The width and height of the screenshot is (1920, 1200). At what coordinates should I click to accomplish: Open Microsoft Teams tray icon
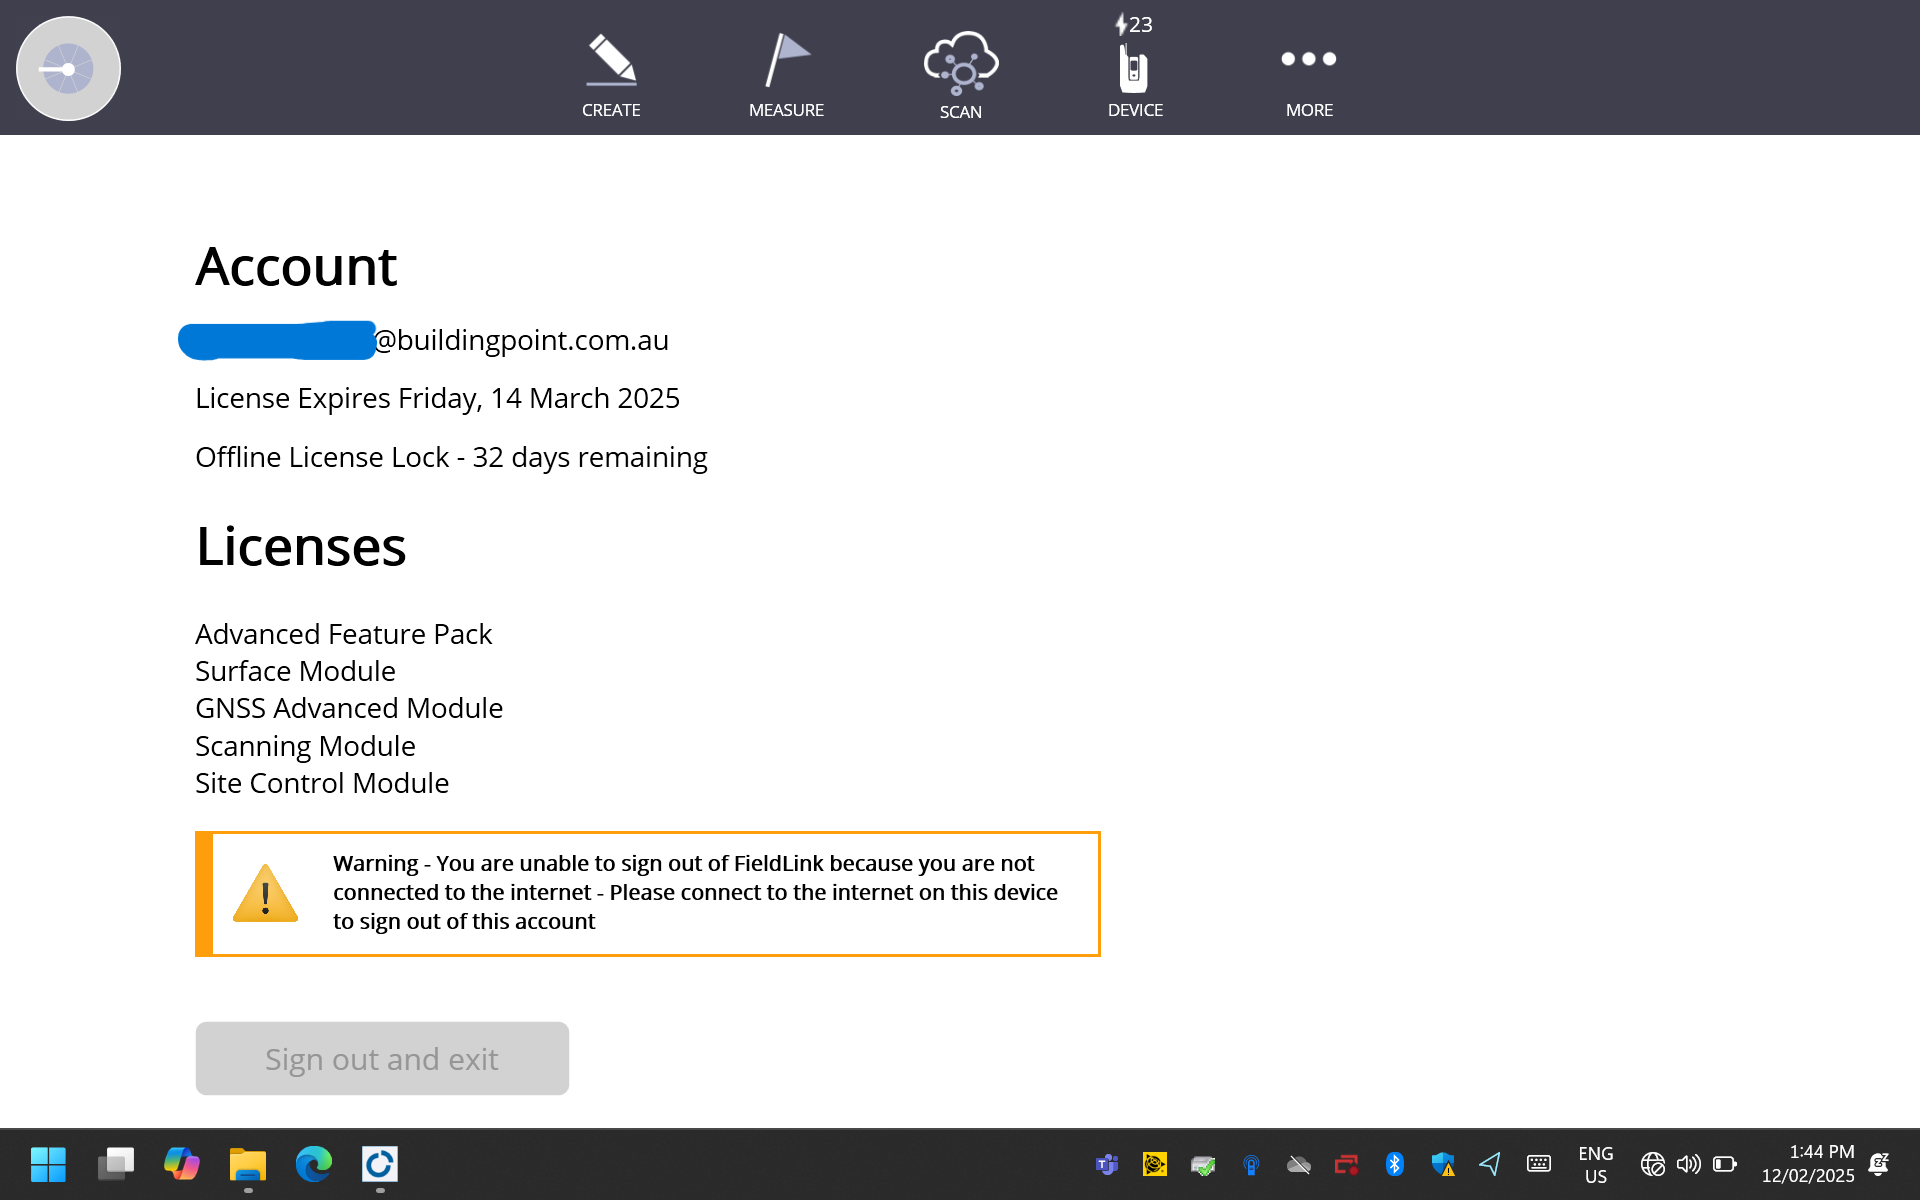(x=1106, y=1164)
